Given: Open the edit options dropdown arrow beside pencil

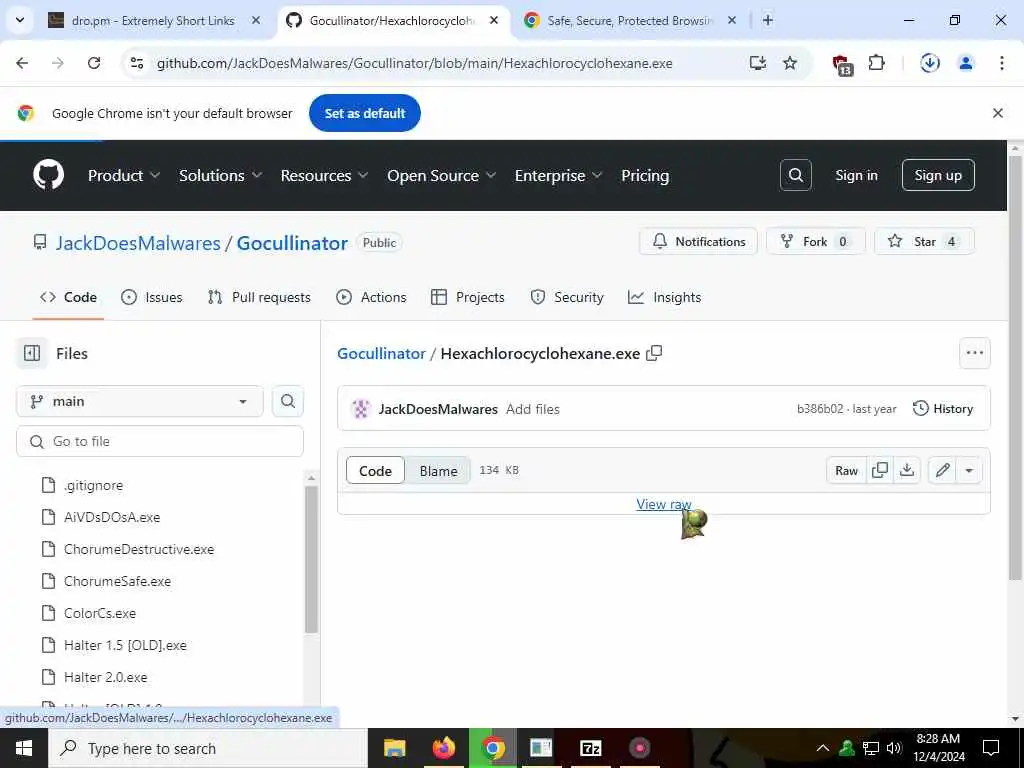Looking at the screenshot, I should pyautogui.click(x=969, y=470).
